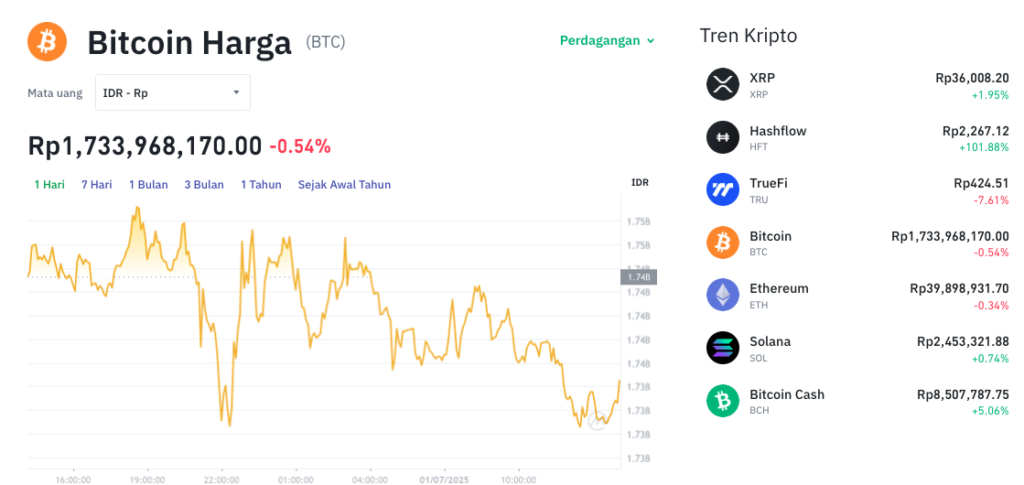Open the Ethereum name link

click(x=779, y=289)
